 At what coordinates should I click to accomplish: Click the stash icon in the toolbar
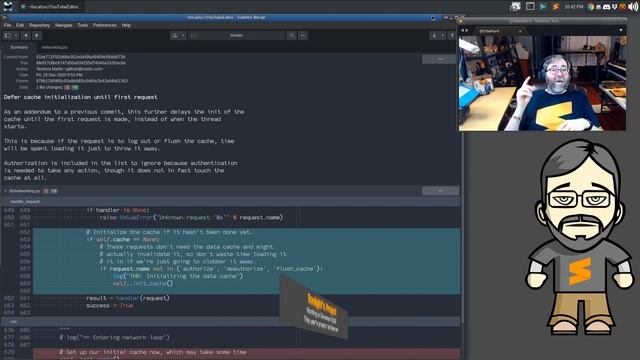(x=175, y=36)
